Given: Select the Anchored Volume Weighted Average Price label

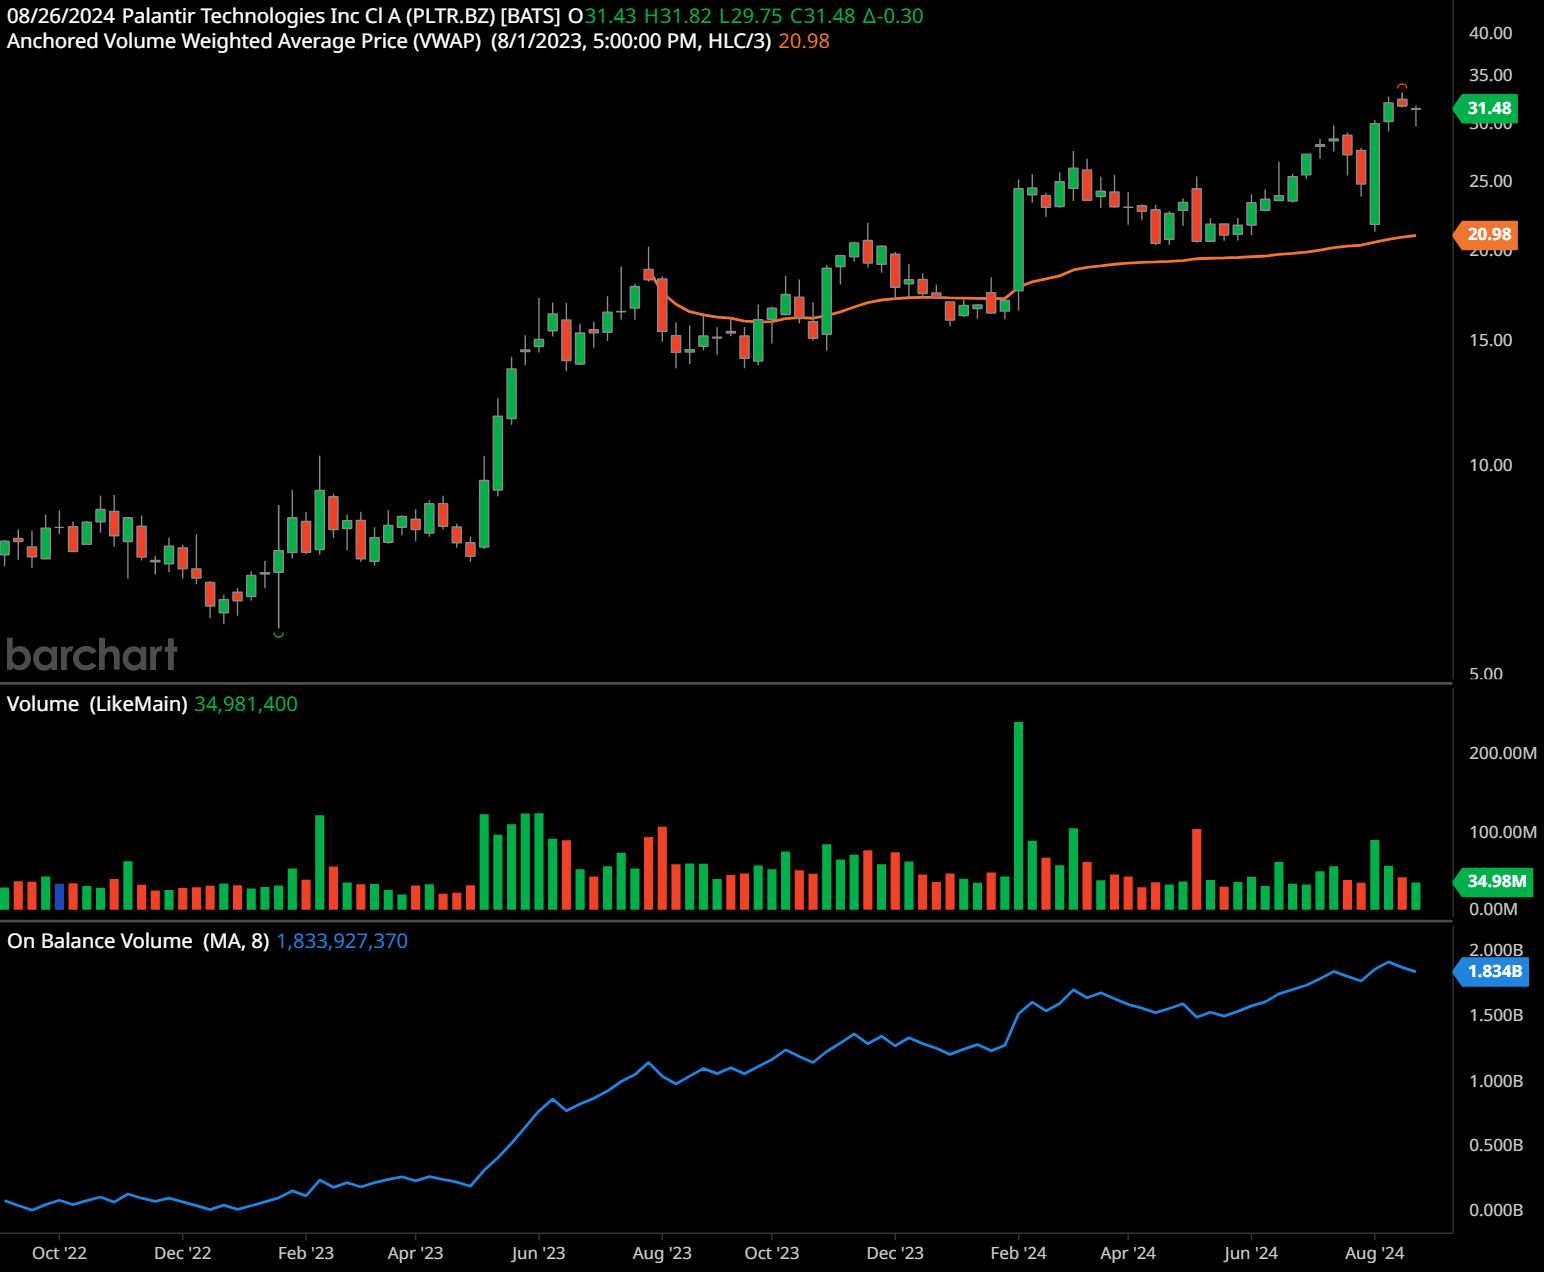Looking at the screenshot, I should [244, 41].
